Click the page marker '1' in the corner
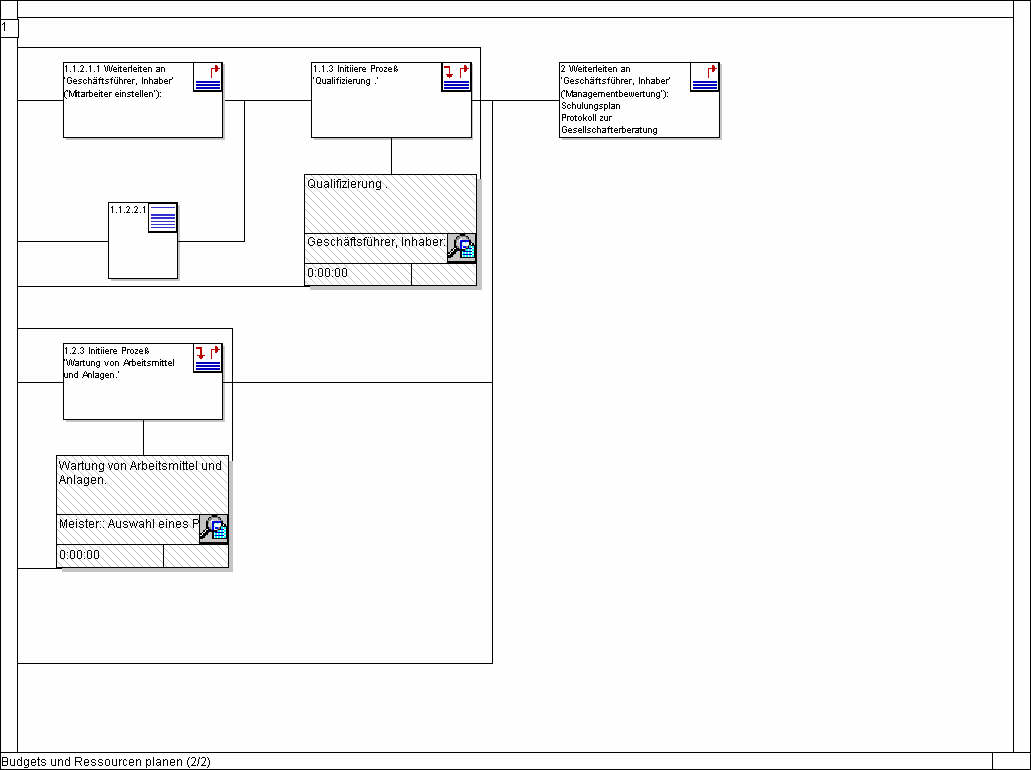This screenshot has height=770, width=1031. click(8, 27)
